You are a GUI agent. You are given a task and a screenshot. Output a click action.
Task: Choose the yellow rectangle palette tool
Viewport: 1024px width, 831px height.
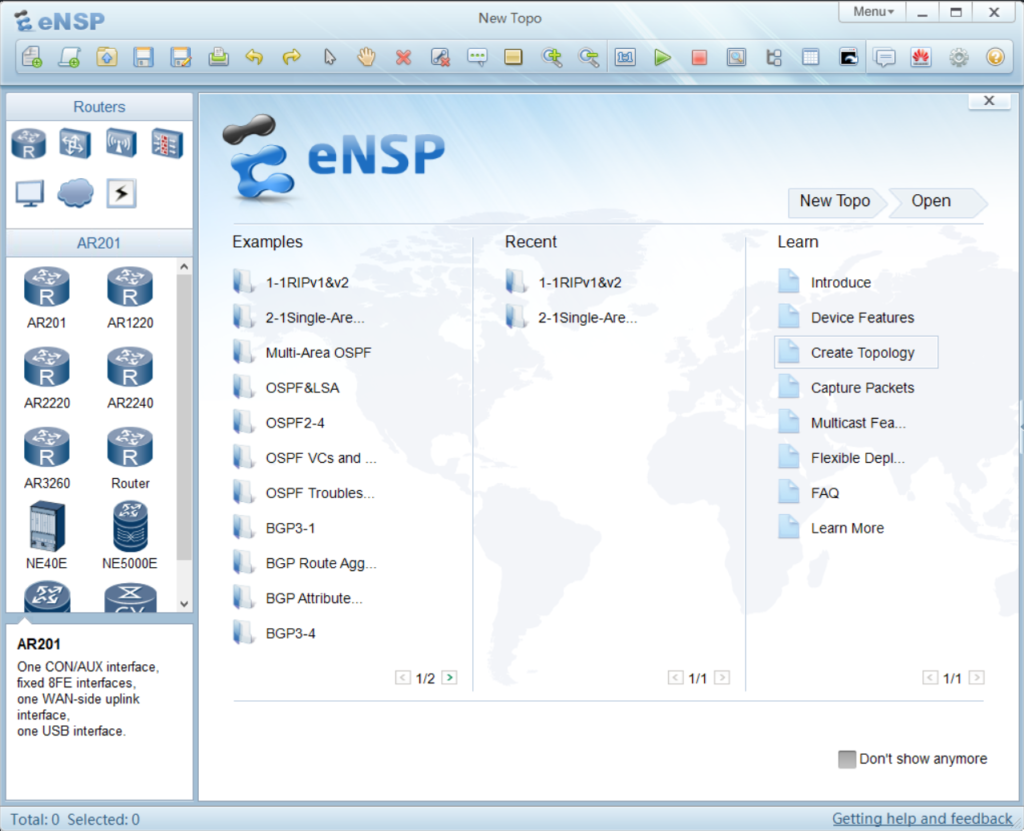coord(513,57)
